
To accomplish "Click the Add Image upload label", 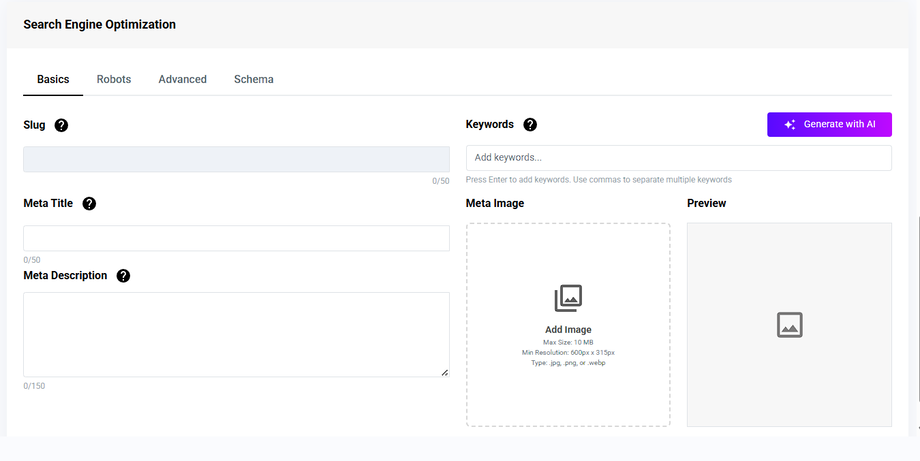I will pyautogui.click(x=568, y=330).
